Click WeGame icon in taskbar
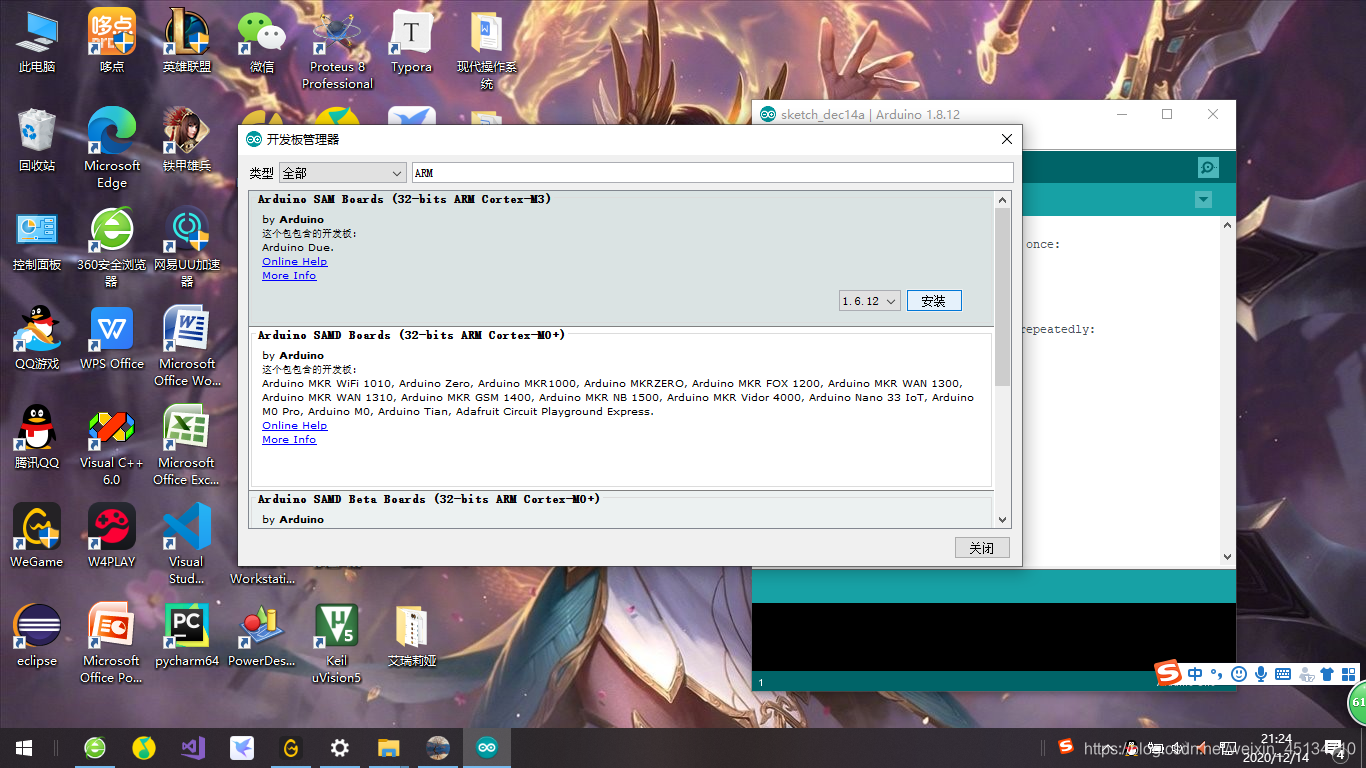The image size is (1366, 768). 291,748
